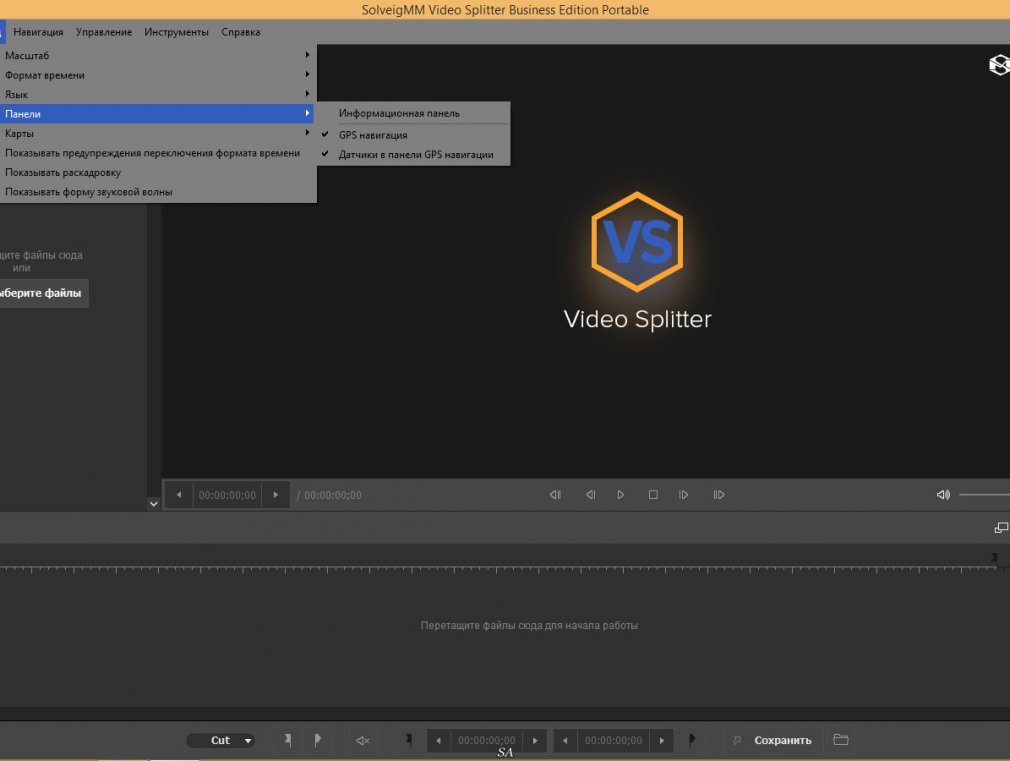This screenshot has width=1010, height=761.
Task: Click the marker at the timeline ruler end
Action: coord(995,558)
